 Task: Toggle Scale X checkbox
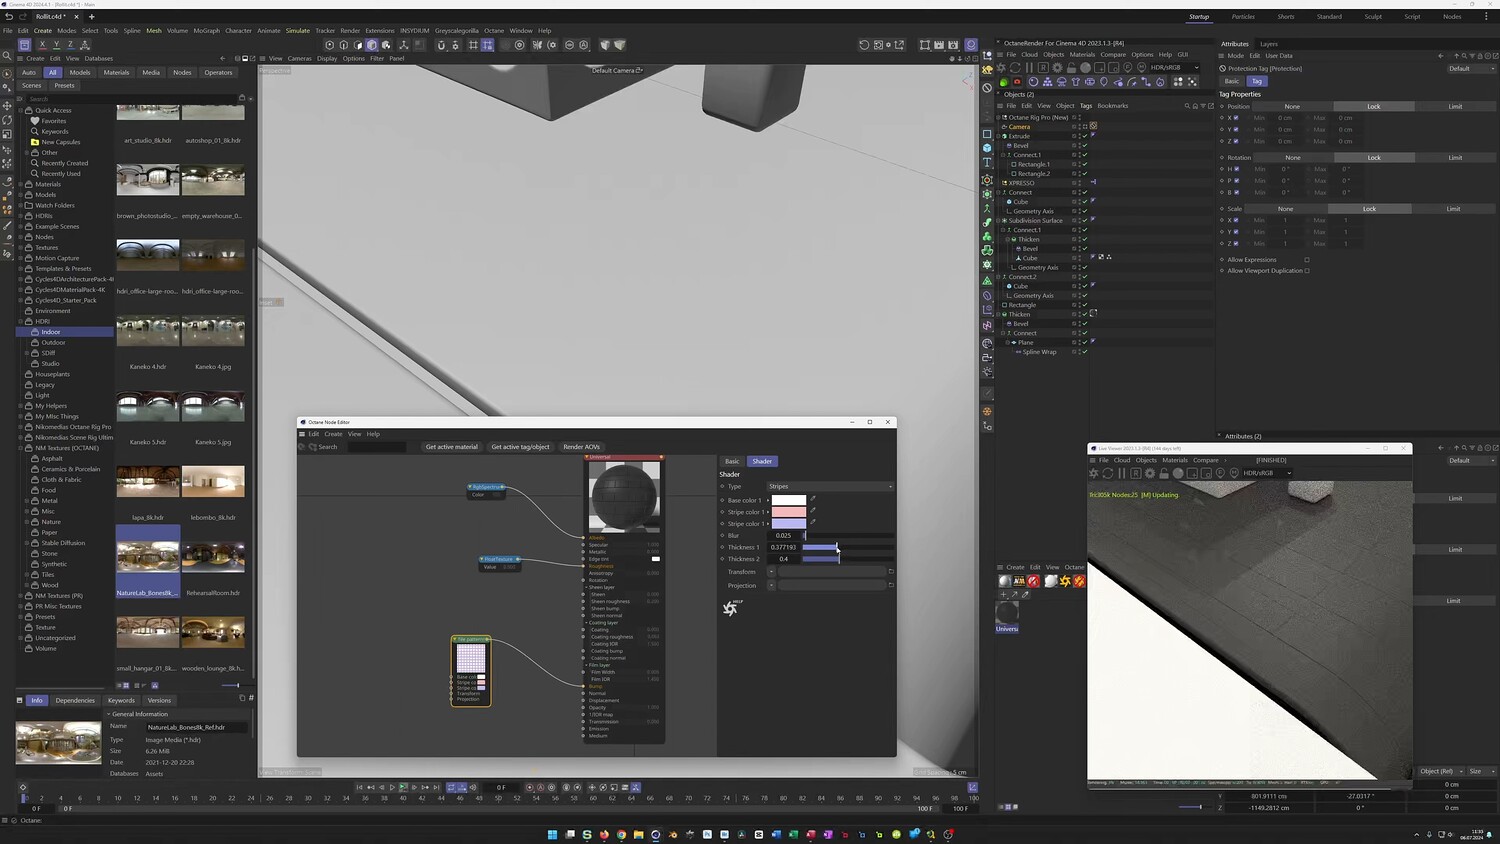[1236, 220]
